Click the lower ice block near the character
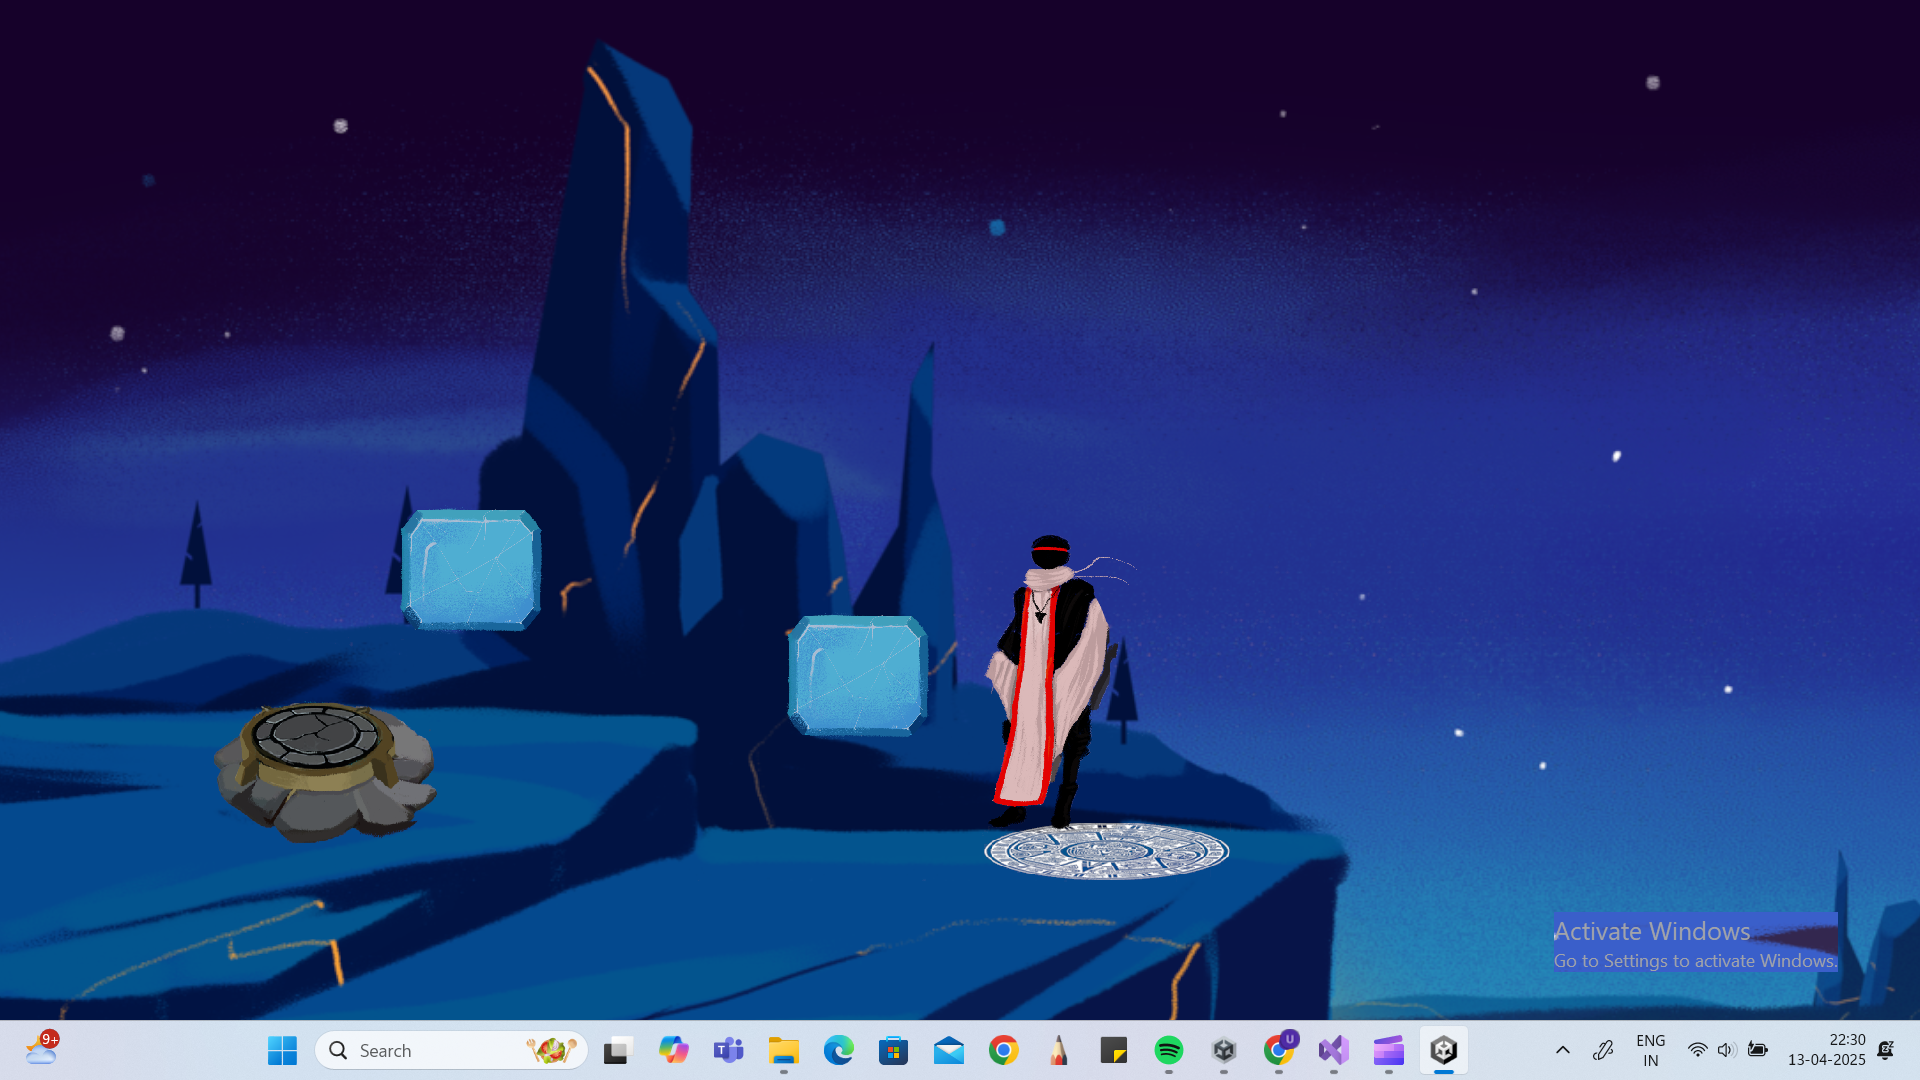1920x1080 pixels. [x=858, y=676]
